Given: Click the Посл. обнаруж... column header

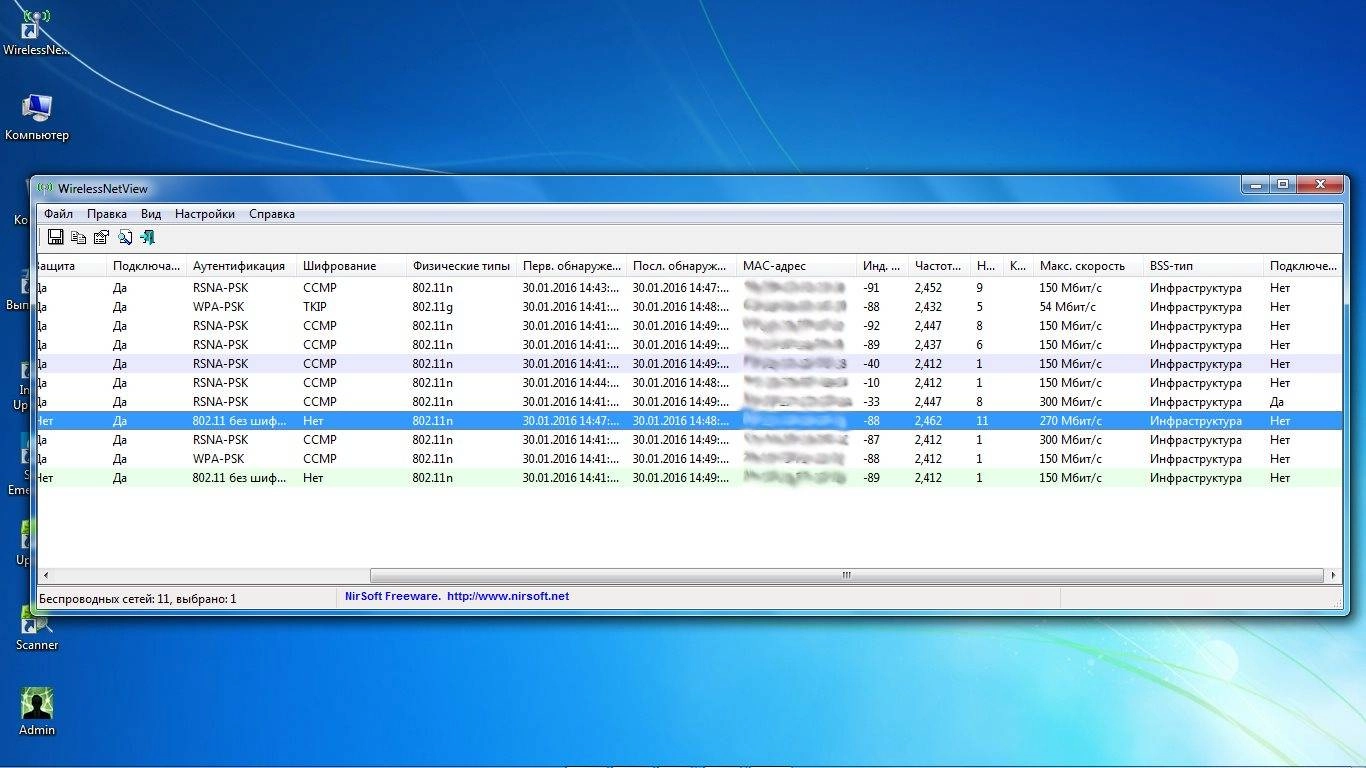Looking at the screenshot, I should 682,266.
